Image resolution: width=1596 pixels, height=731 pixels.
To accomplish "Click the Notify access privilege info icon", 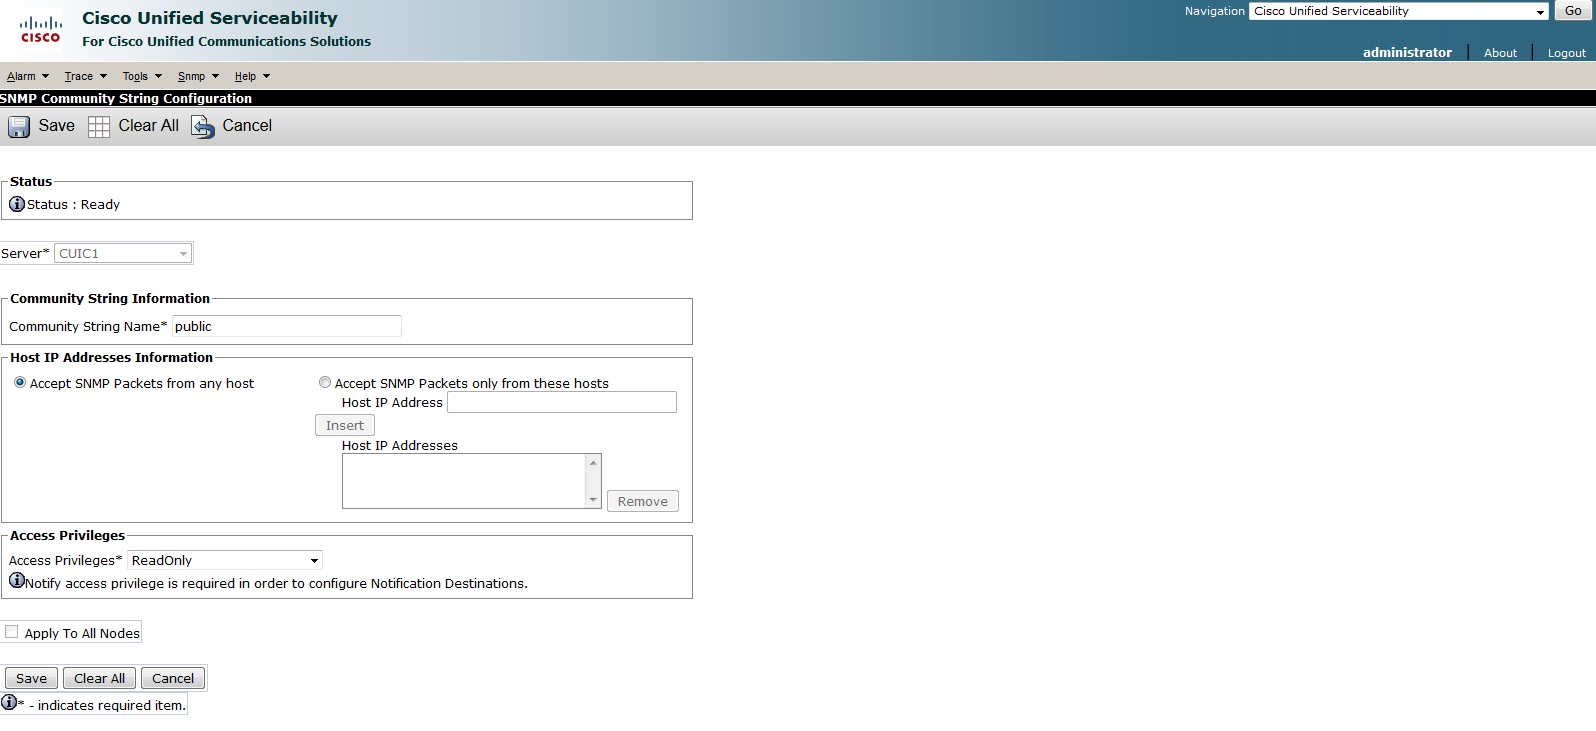I will click(x=17, y=580).
